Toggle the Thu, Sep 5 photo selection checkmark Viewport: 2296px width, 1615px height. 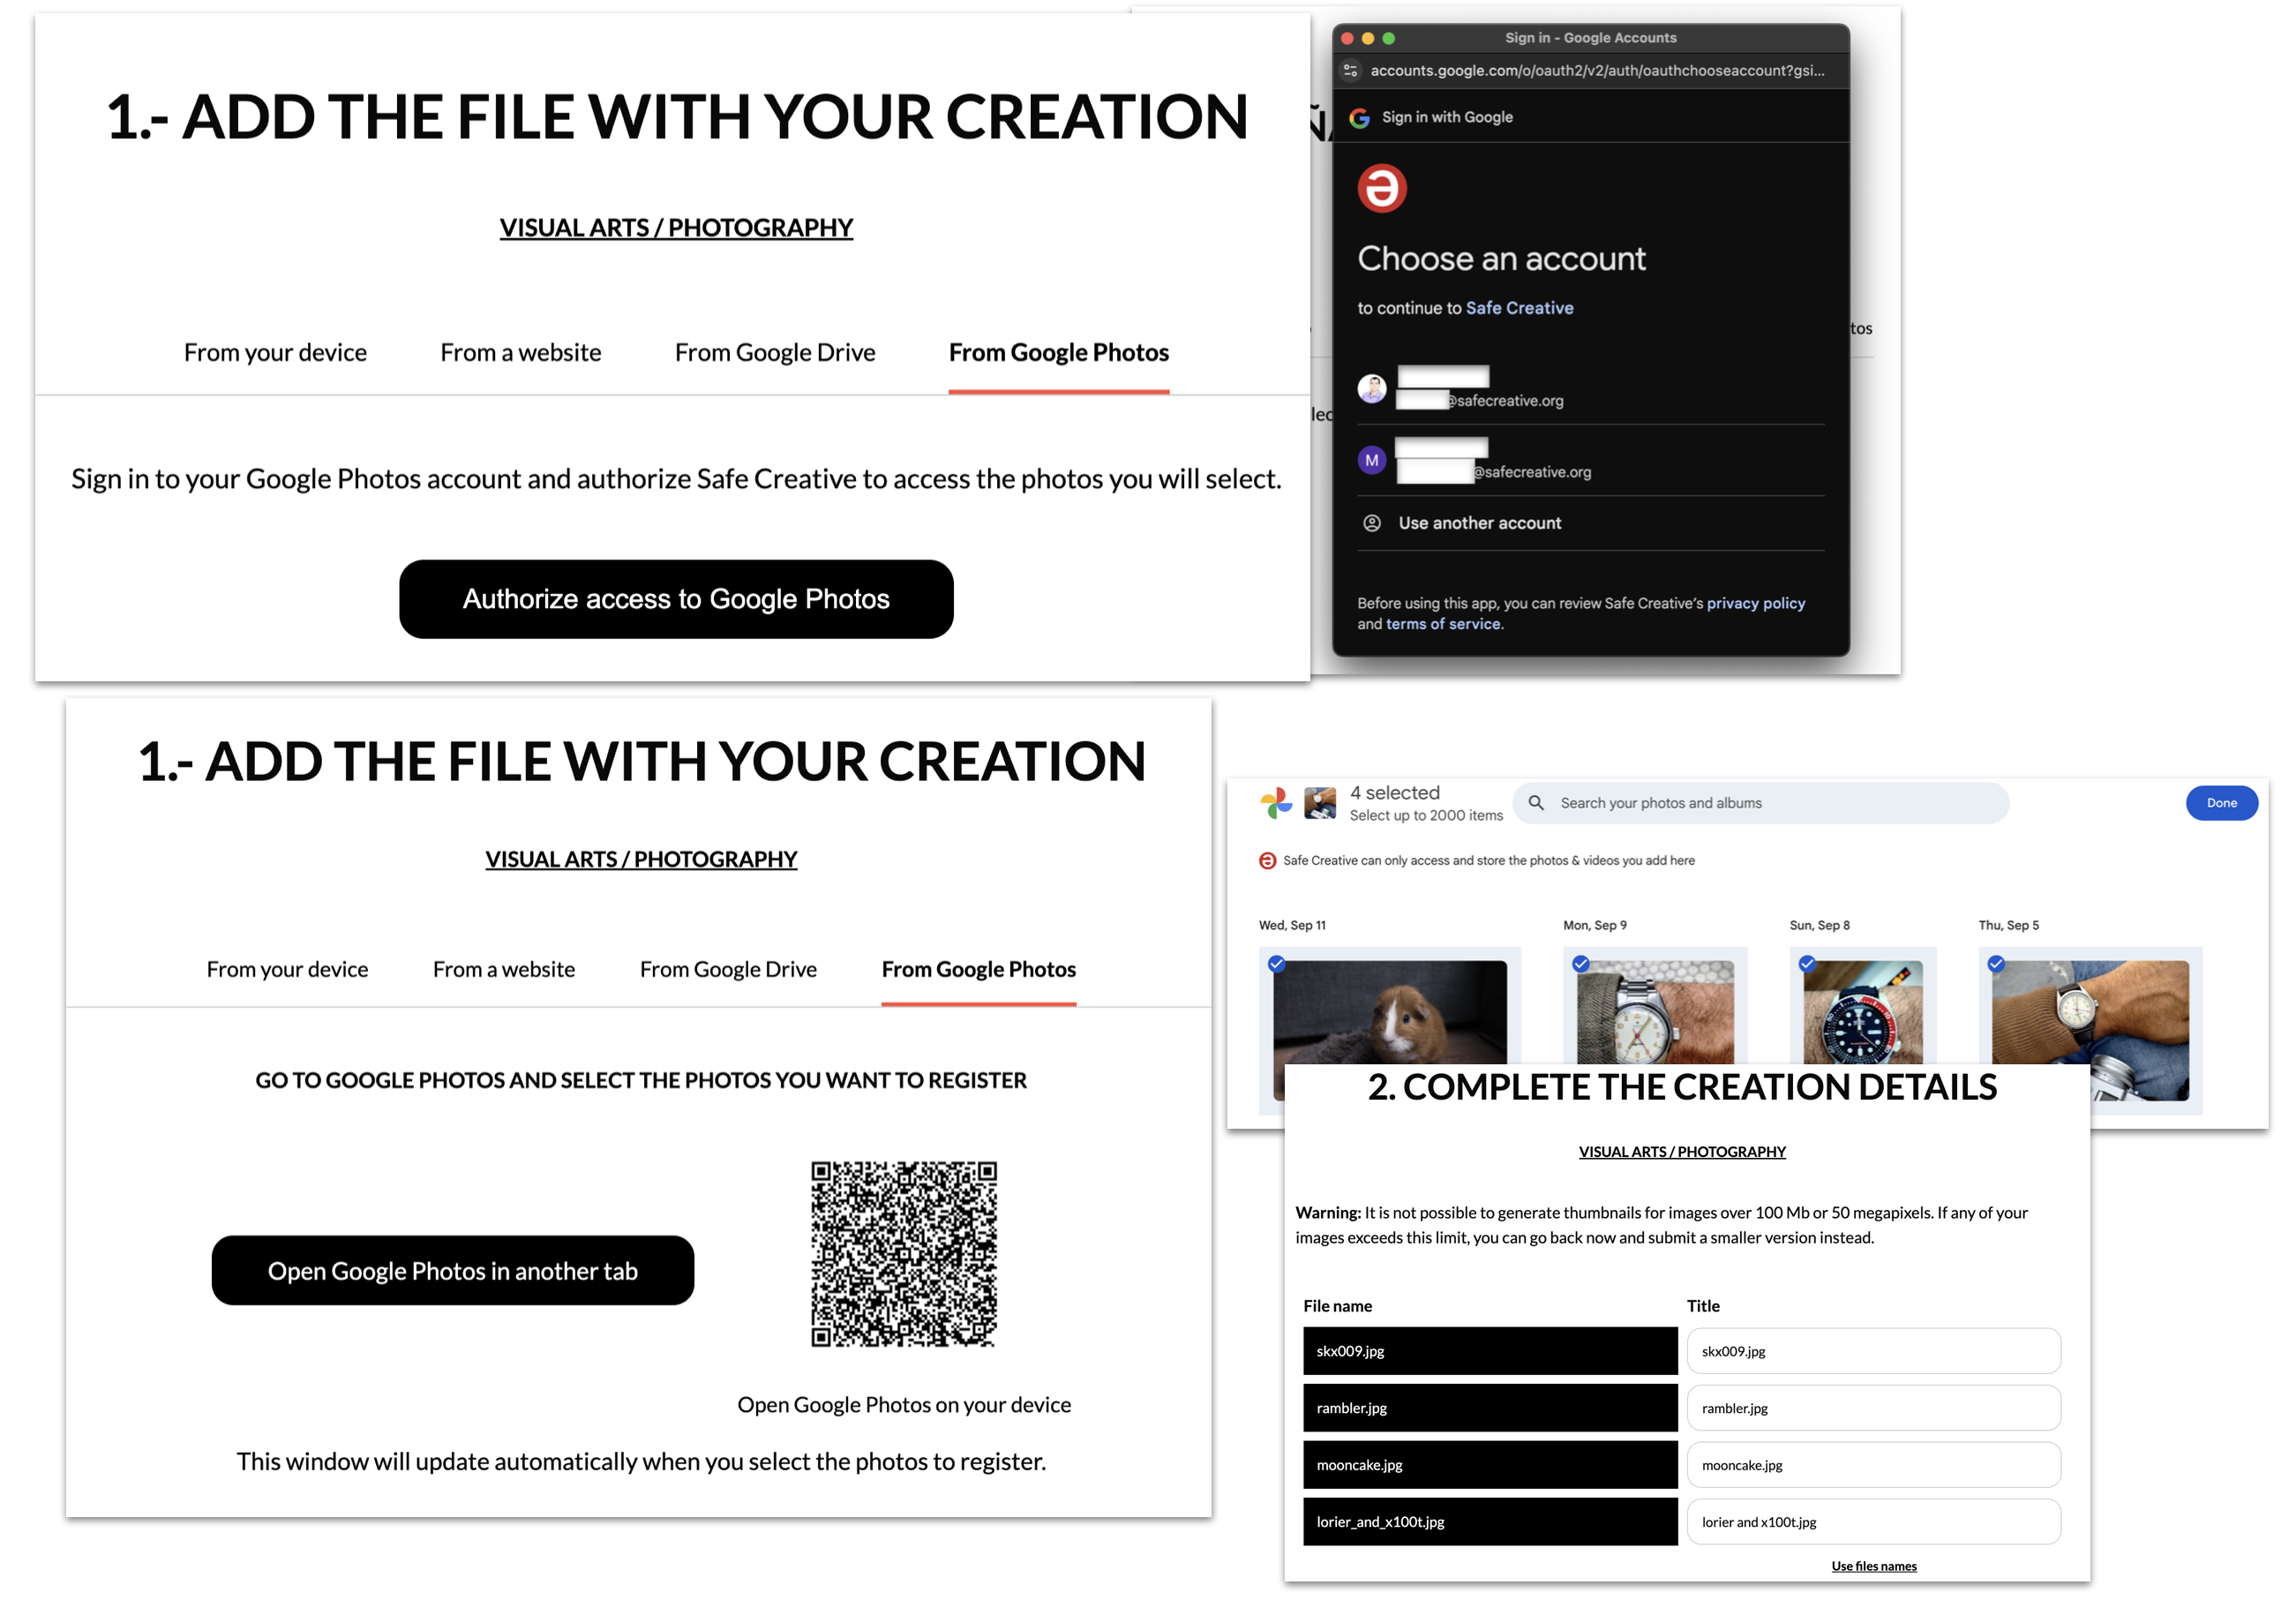tap(1995, 964)
